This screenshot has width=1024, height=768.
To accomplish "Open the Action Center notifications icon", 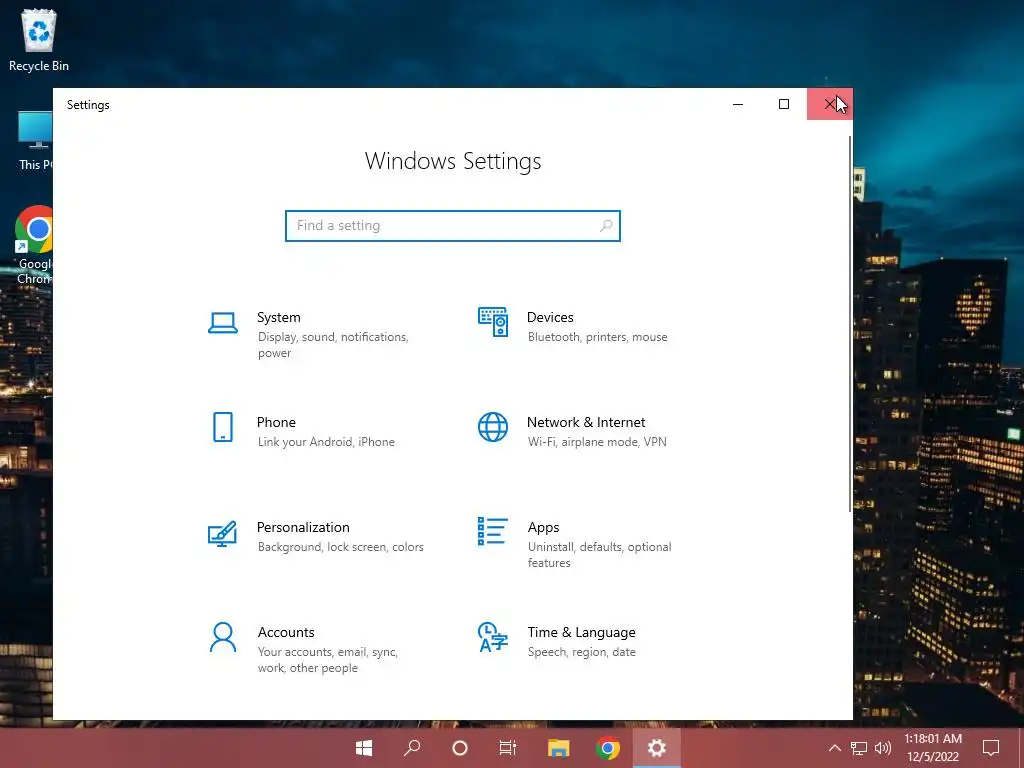I will (x=991, y=748).
